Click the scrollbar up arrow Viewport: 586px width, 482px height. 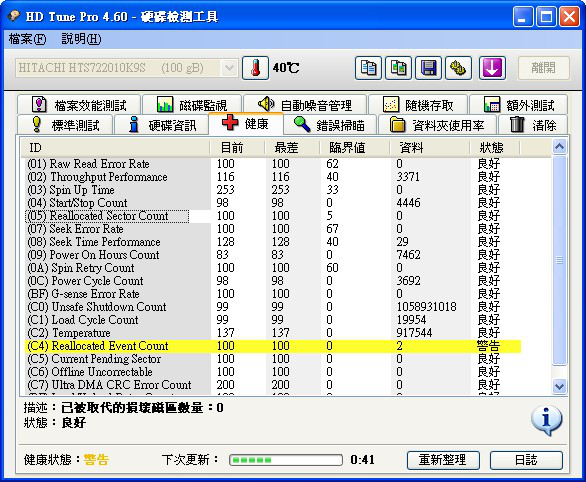pos(559,147)
